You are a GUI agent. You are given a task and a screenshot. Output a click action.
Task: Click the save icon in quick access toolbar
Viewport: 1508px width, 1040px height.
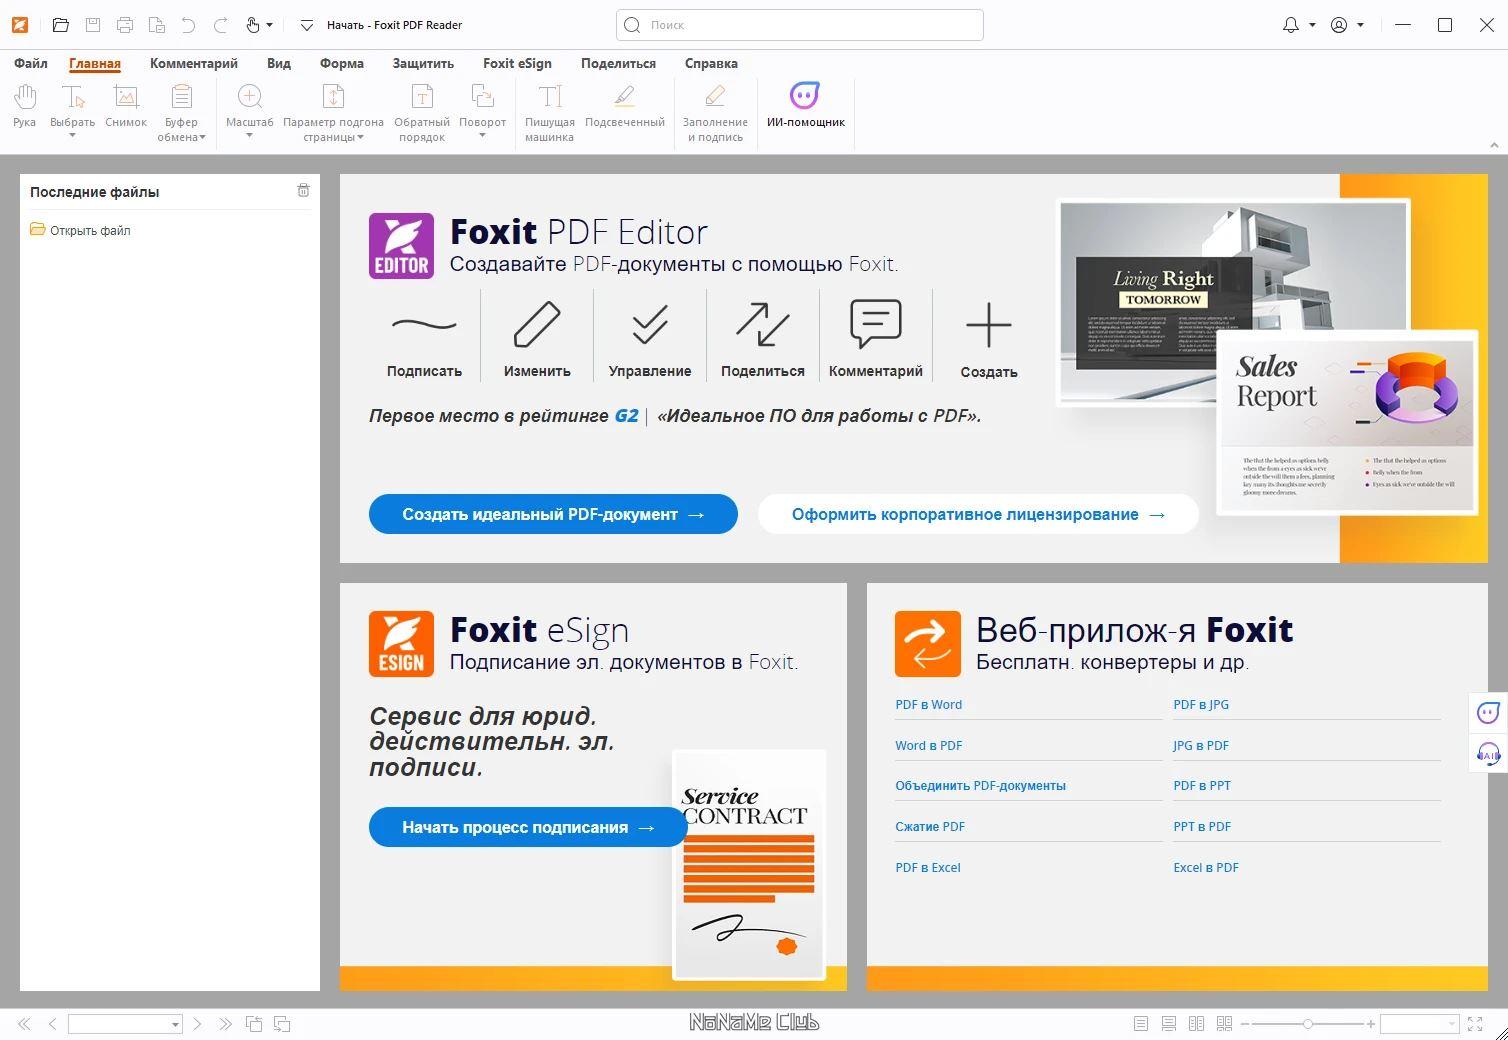coord(93,25)
